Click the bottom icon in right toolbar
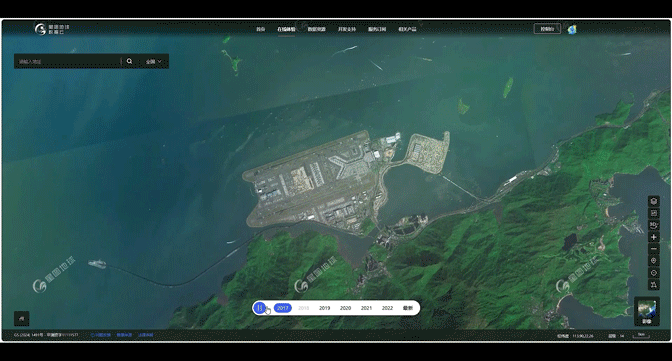 [x=654, y=285]
